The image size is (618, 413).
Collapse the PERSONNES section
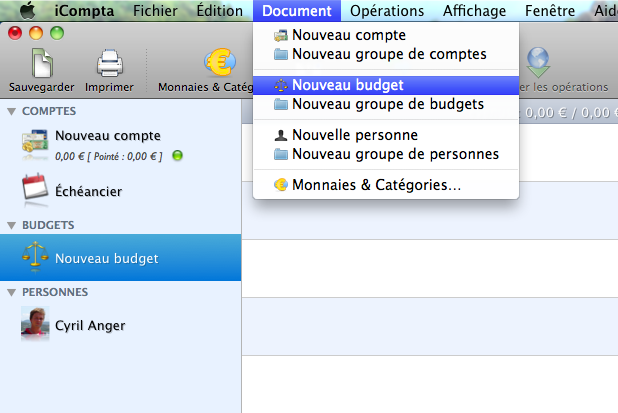[x=11, y=292]
